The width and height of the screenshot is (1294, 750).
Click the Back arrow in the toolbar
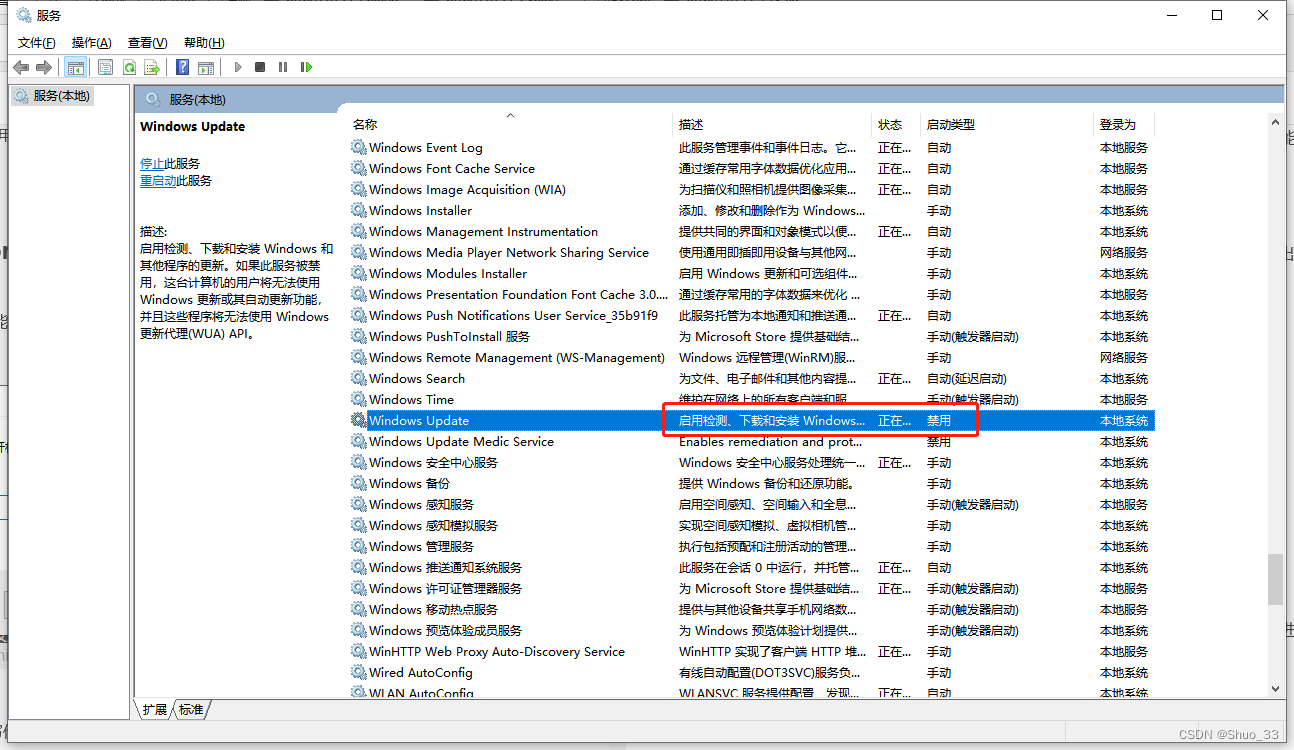[x=21, y=67]
